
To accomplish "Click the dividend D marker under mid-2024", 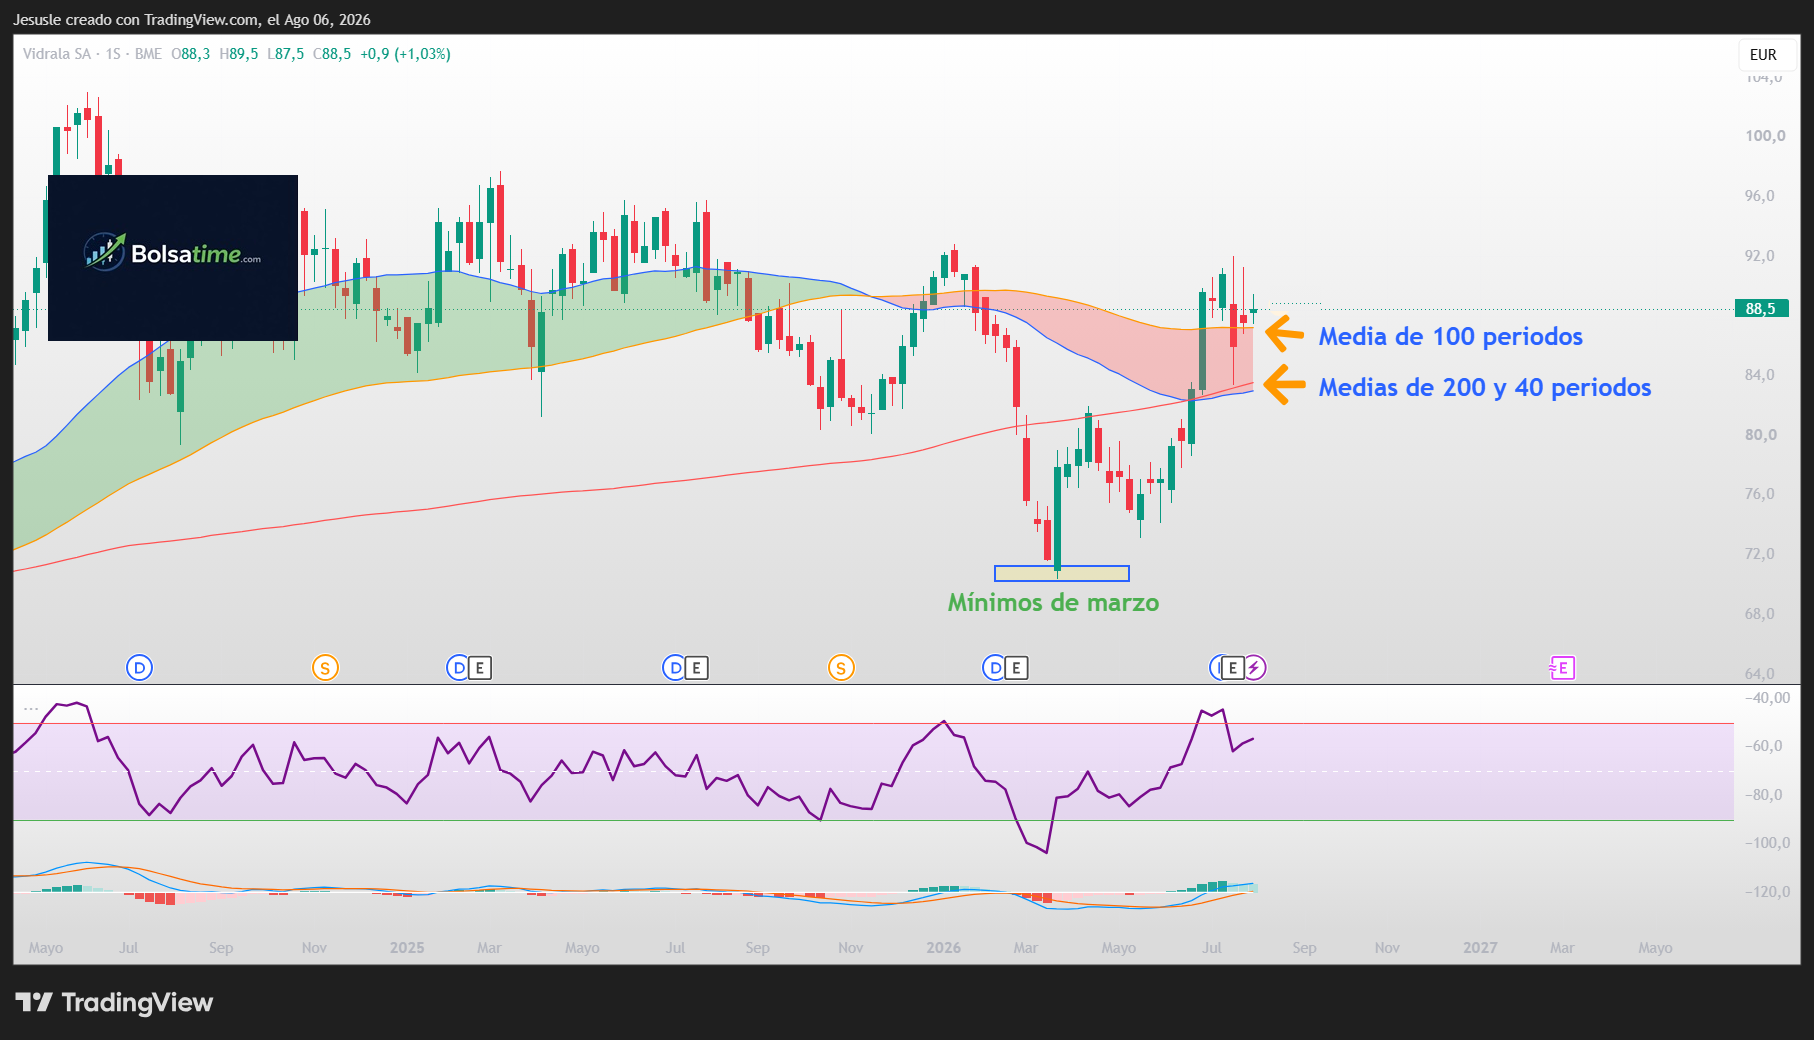I will tap(140, 668).
